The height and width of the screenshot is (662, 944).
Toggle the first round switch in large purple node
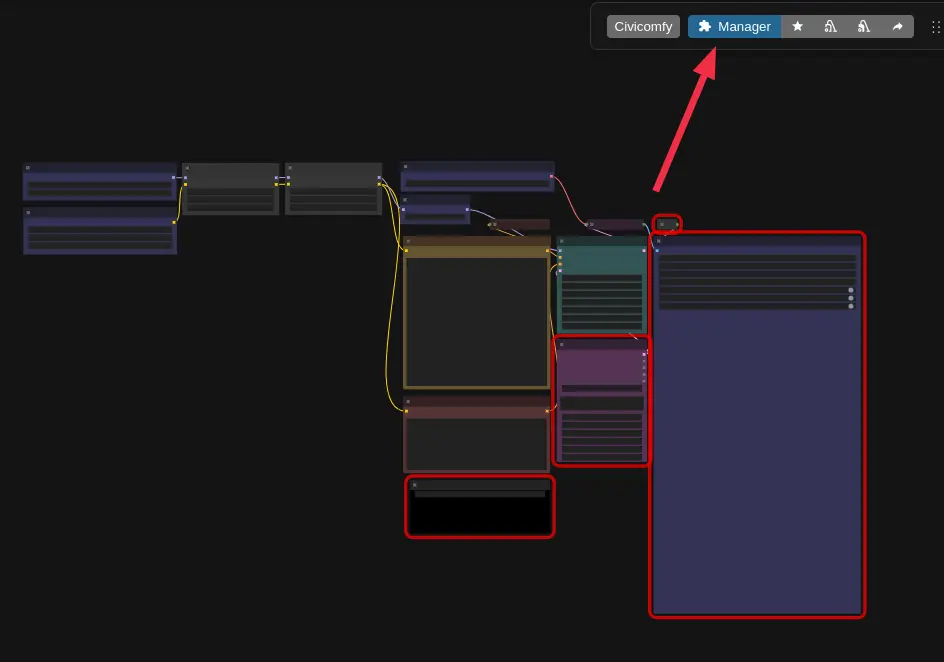pos(851,290)
